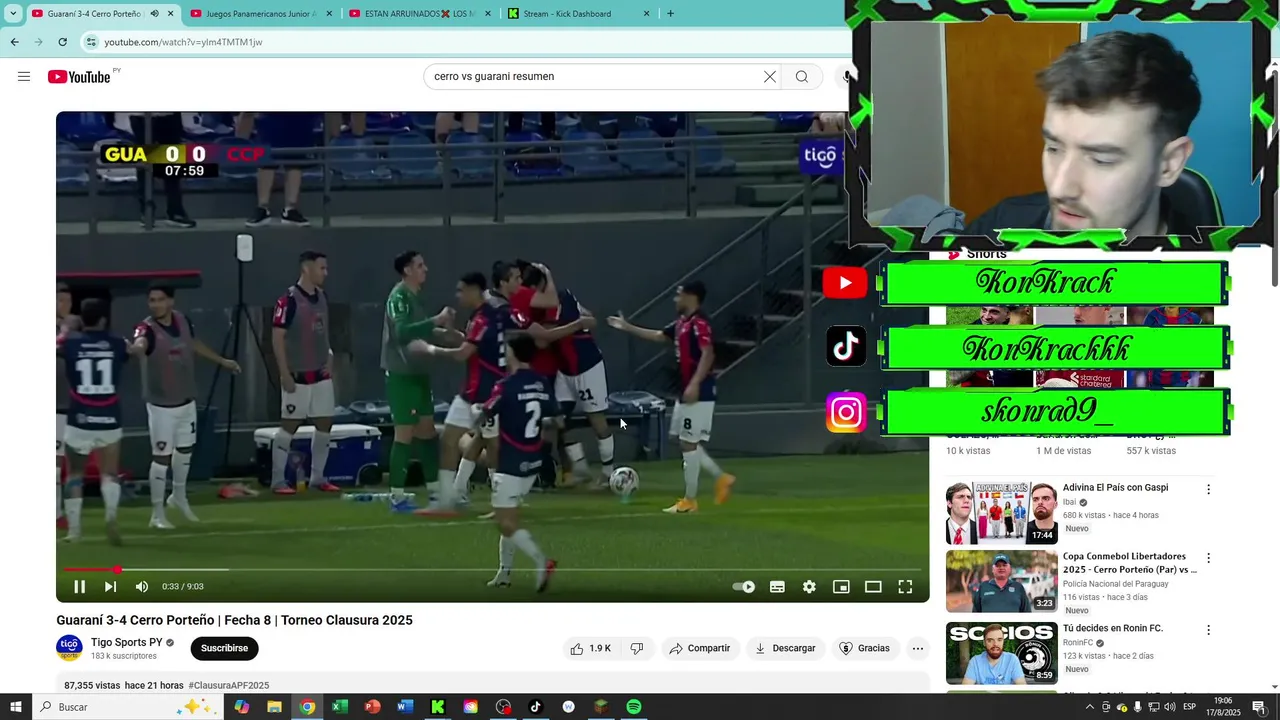This screenshot has width=1280, height=720.
Task: Seek on the video progress bar
Action: [492, 570]
